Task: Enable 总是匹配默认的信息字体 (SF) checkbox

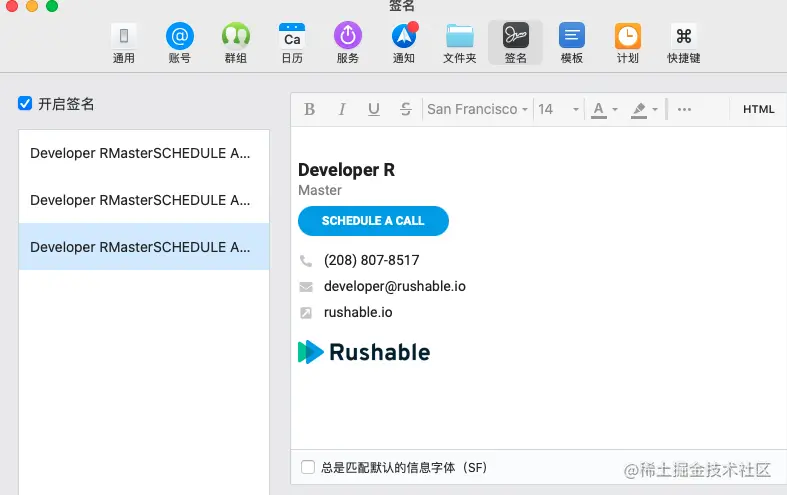Action: click(308, 467)
